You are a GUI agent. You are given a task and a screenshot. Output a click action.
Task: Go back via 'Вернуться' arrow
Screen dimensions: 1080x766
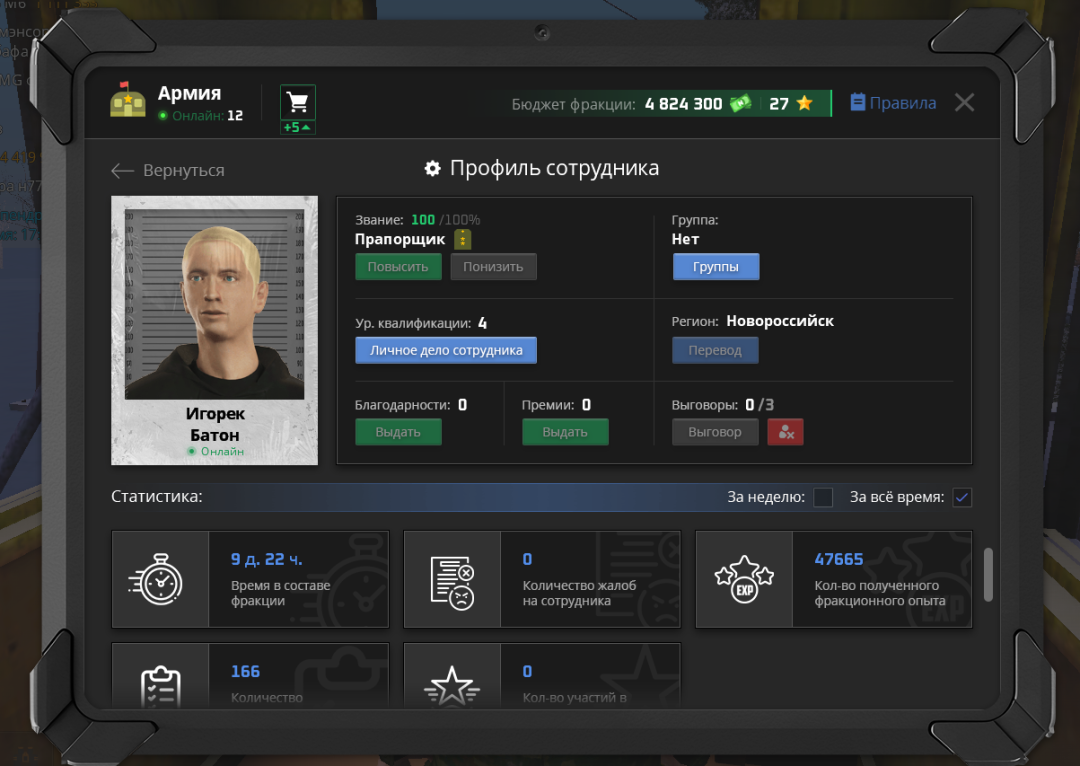[x=168, y=171]
